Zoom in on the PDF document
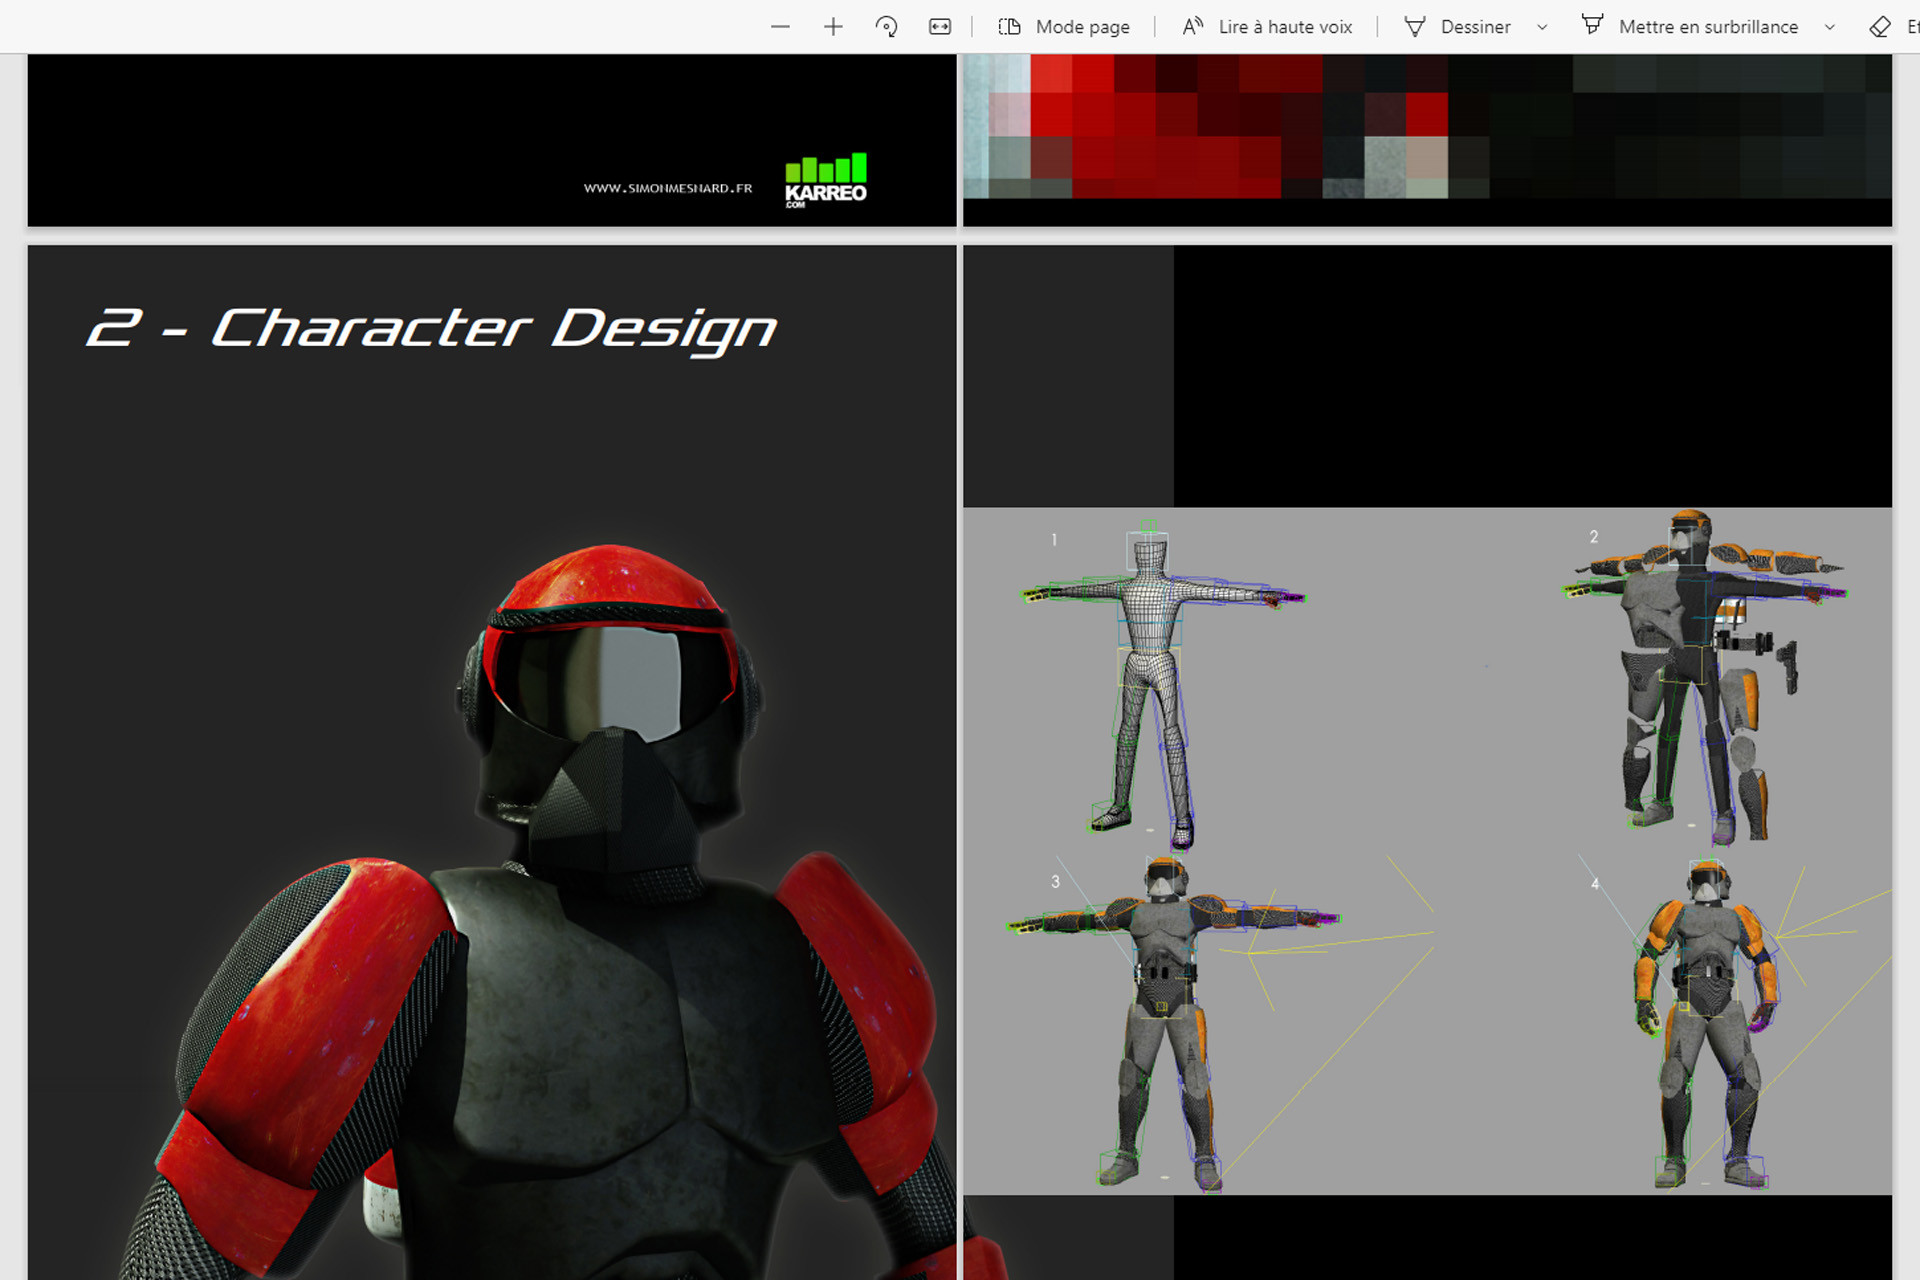This screenshot has height=1280, width=1920. click(833, 27)
